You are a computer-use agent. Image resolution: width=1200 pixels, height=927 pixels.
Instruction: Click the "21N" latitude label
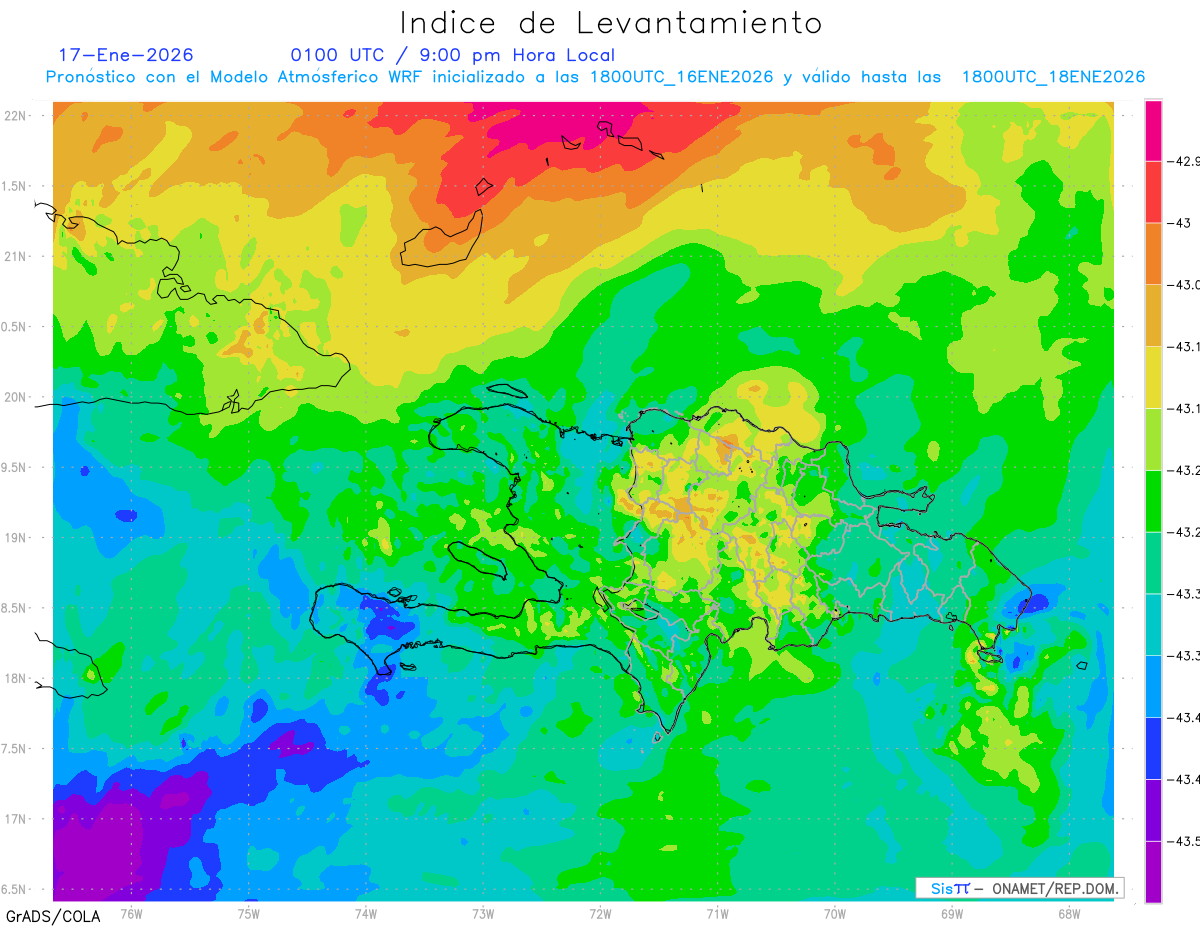tap(17, 257)
